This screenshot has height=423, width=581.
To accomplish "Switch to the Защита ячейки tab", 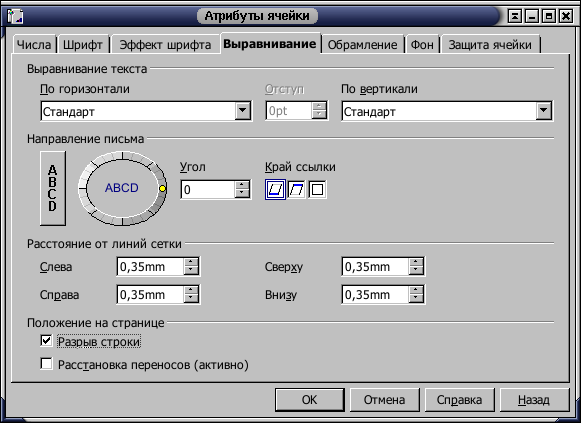I will 490,45.
